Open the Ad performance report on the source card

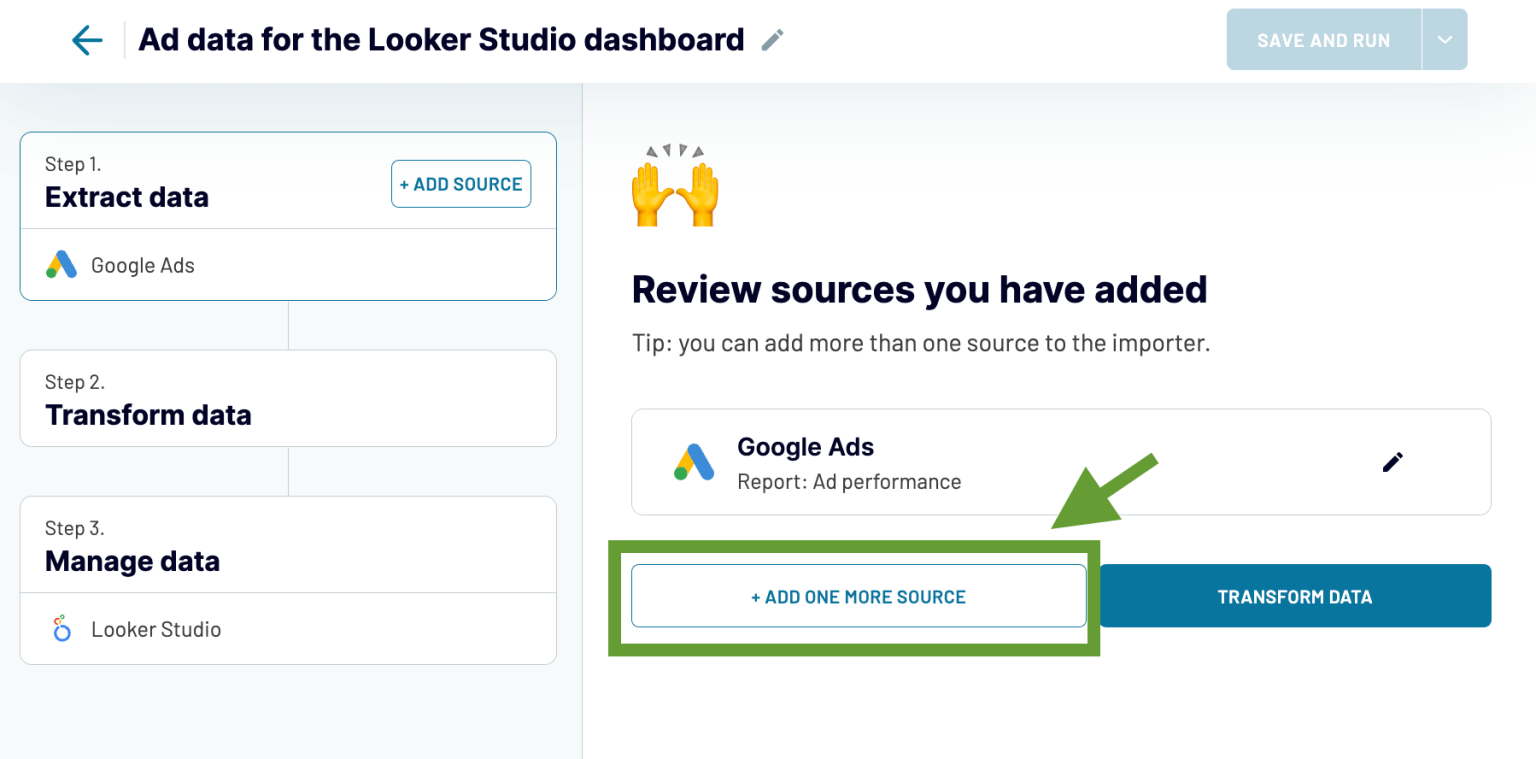pos(848,481)
